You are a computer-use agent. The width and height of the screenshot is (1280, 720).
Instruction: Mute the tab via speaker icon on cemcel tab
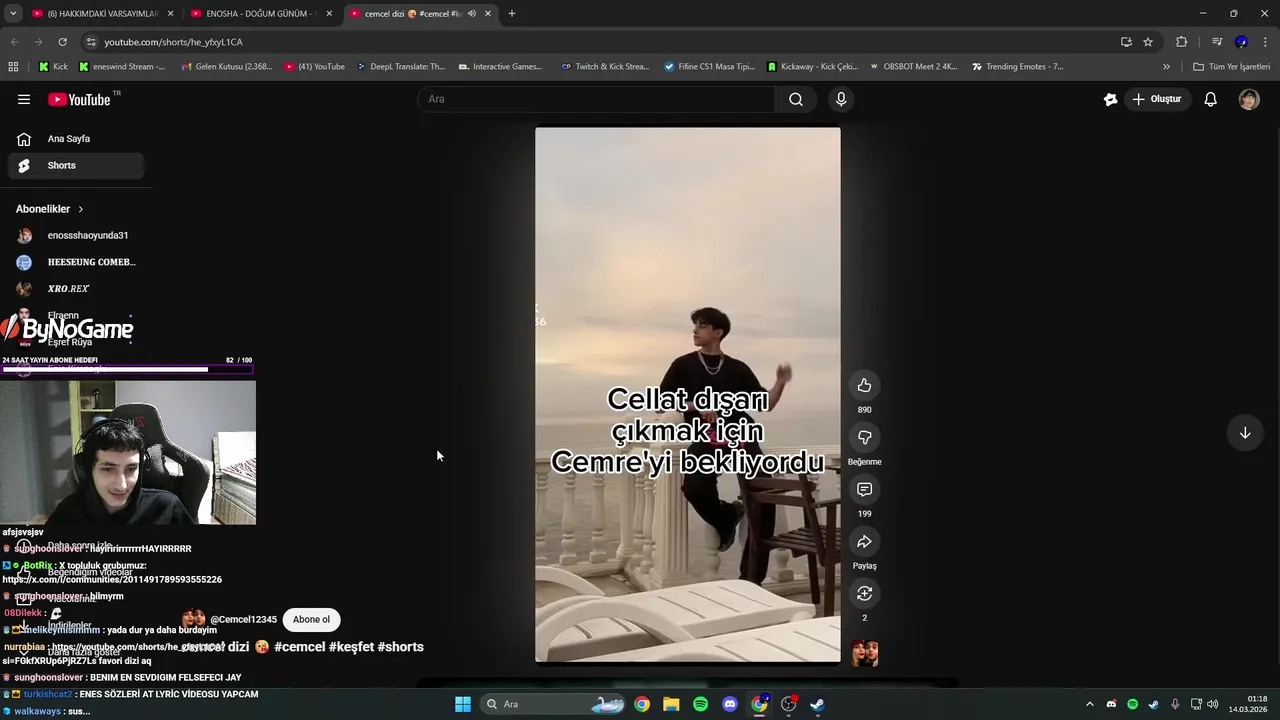click(x=471, y=14)
